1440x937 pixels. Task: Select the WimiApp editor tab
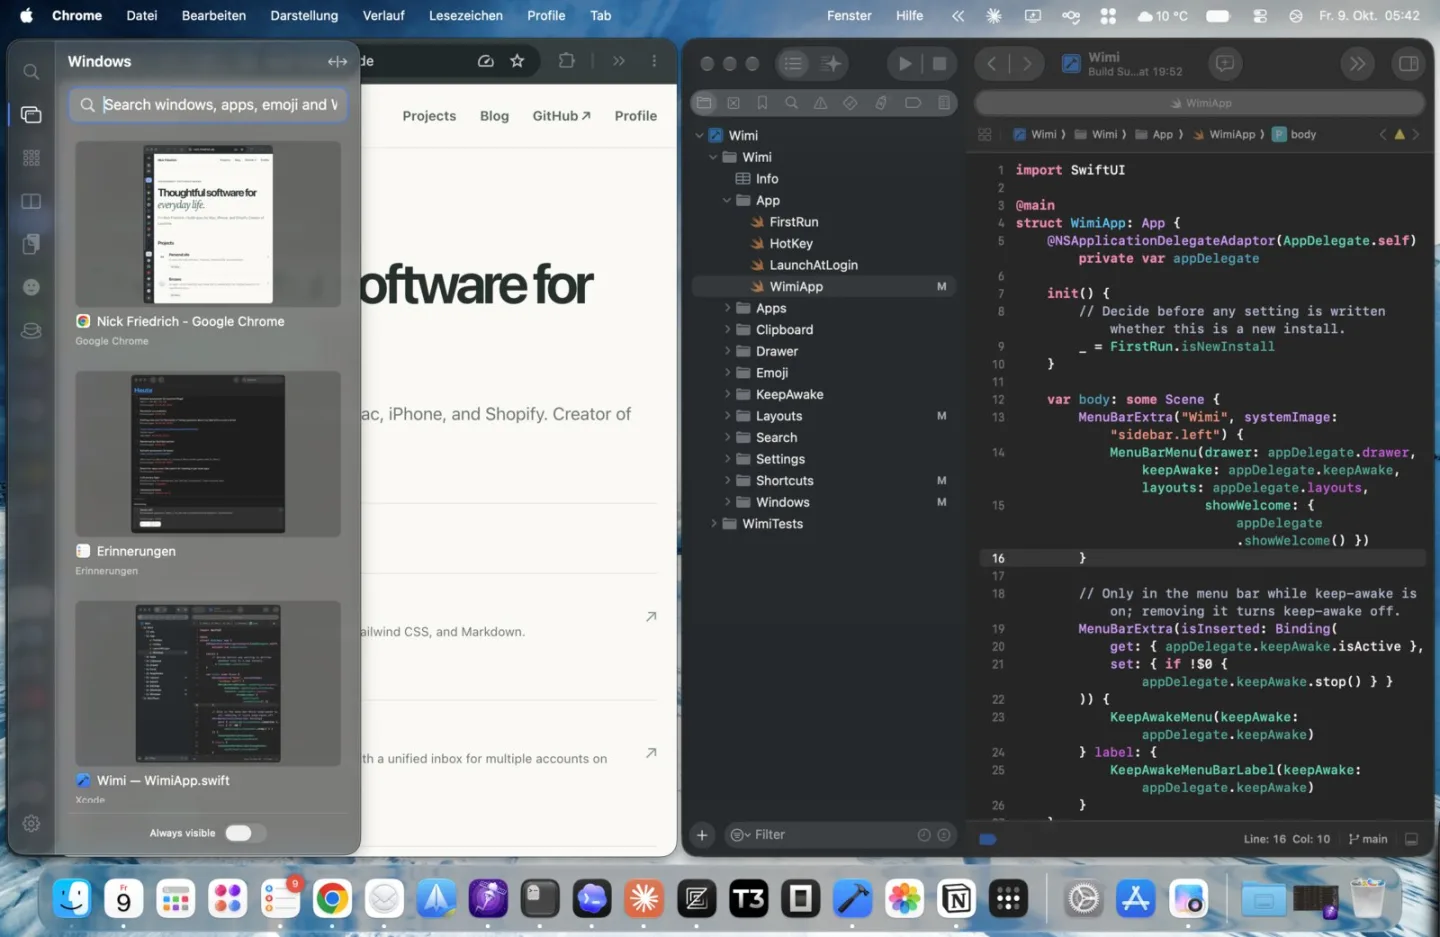point(1200,103)
